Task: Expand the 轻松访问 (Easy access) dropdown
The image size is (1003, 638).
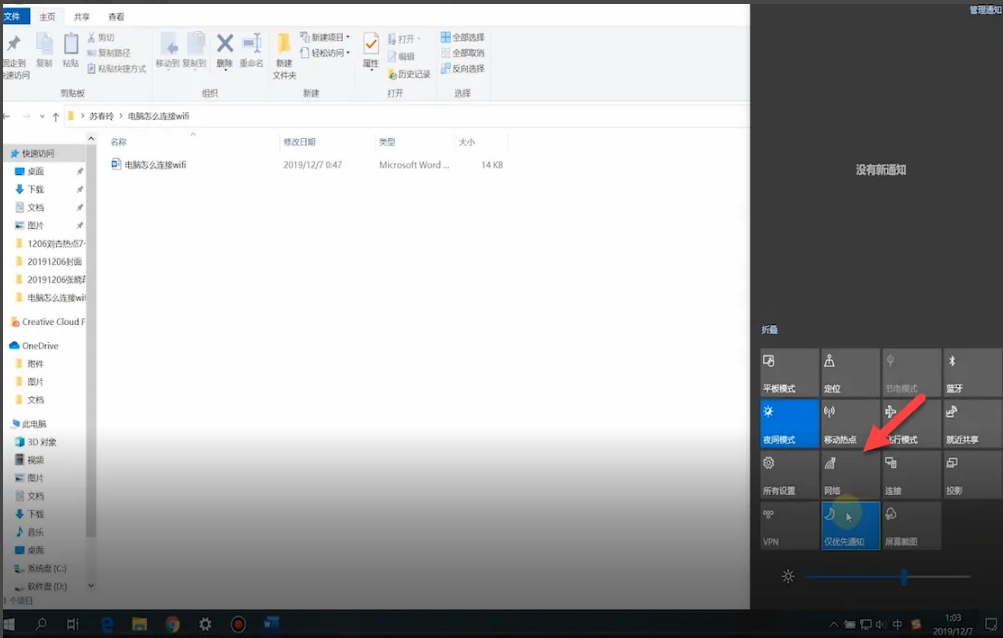Action: coord(327,52)
